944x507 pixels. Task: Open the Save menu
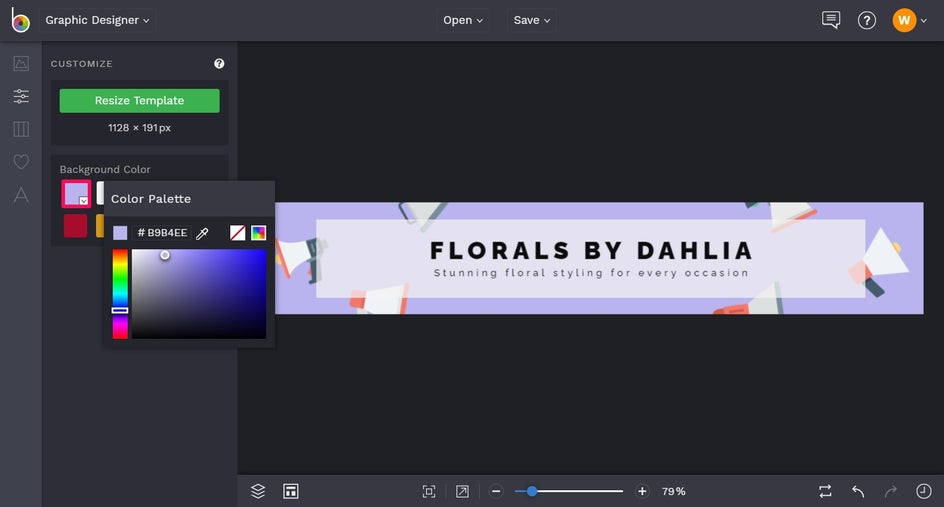[532, 20]
